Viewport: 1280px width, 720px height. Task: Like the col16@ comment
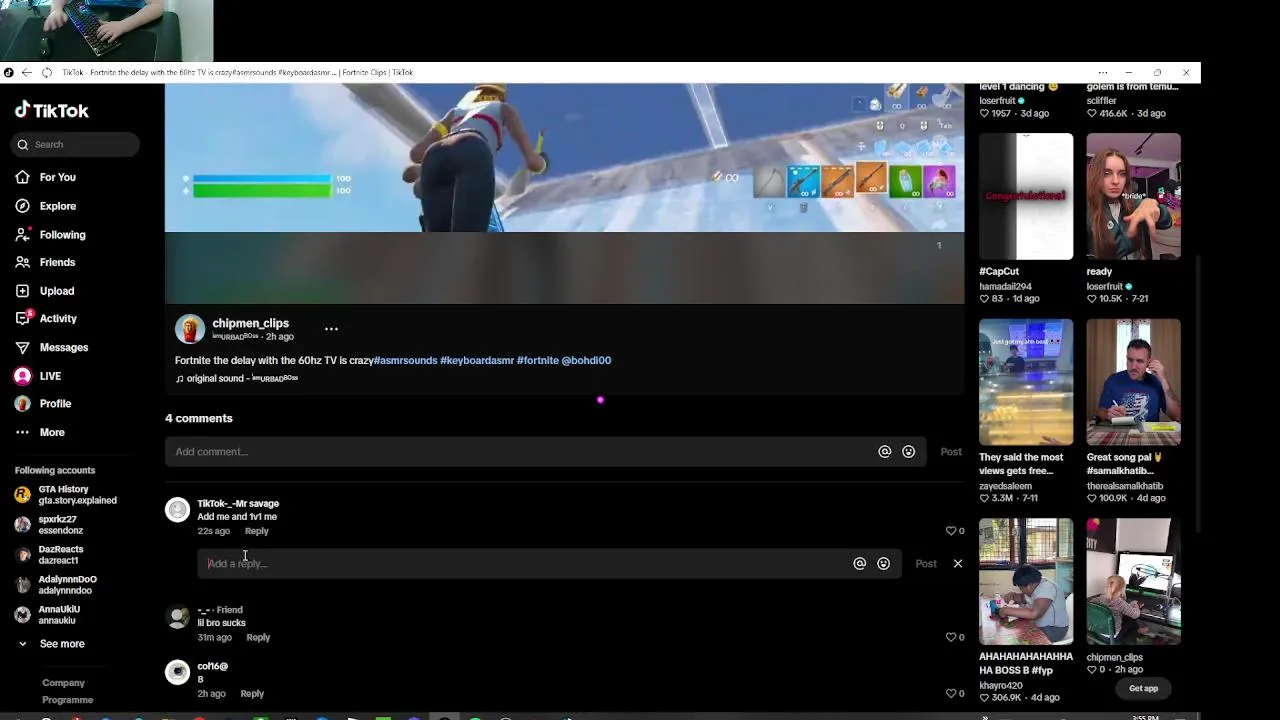pos(951,693)
